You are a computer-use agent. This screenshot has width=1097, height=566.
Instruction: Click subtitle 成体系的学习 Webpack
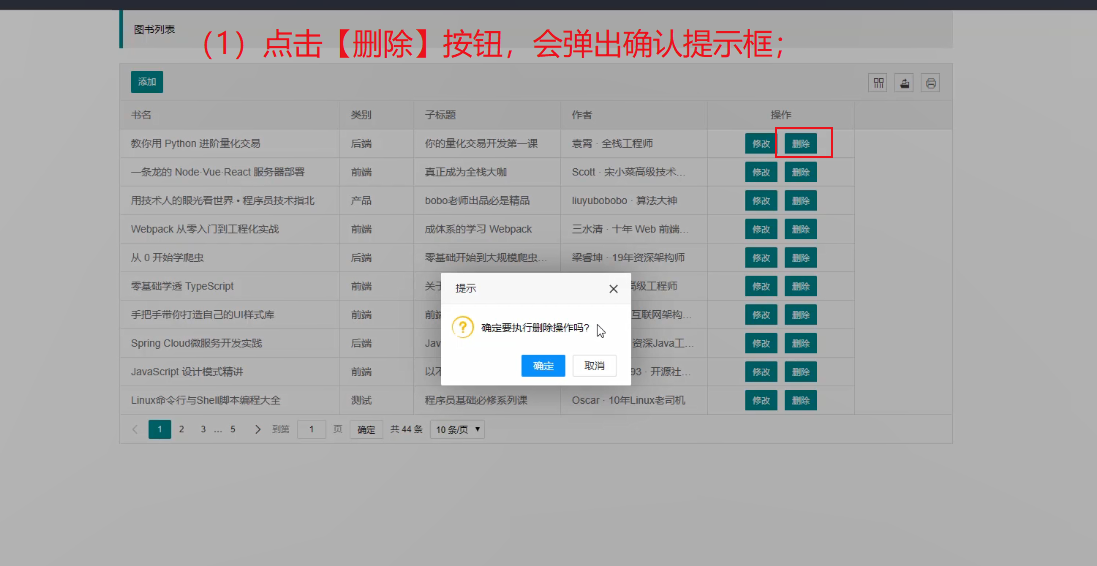pos(479,229)
